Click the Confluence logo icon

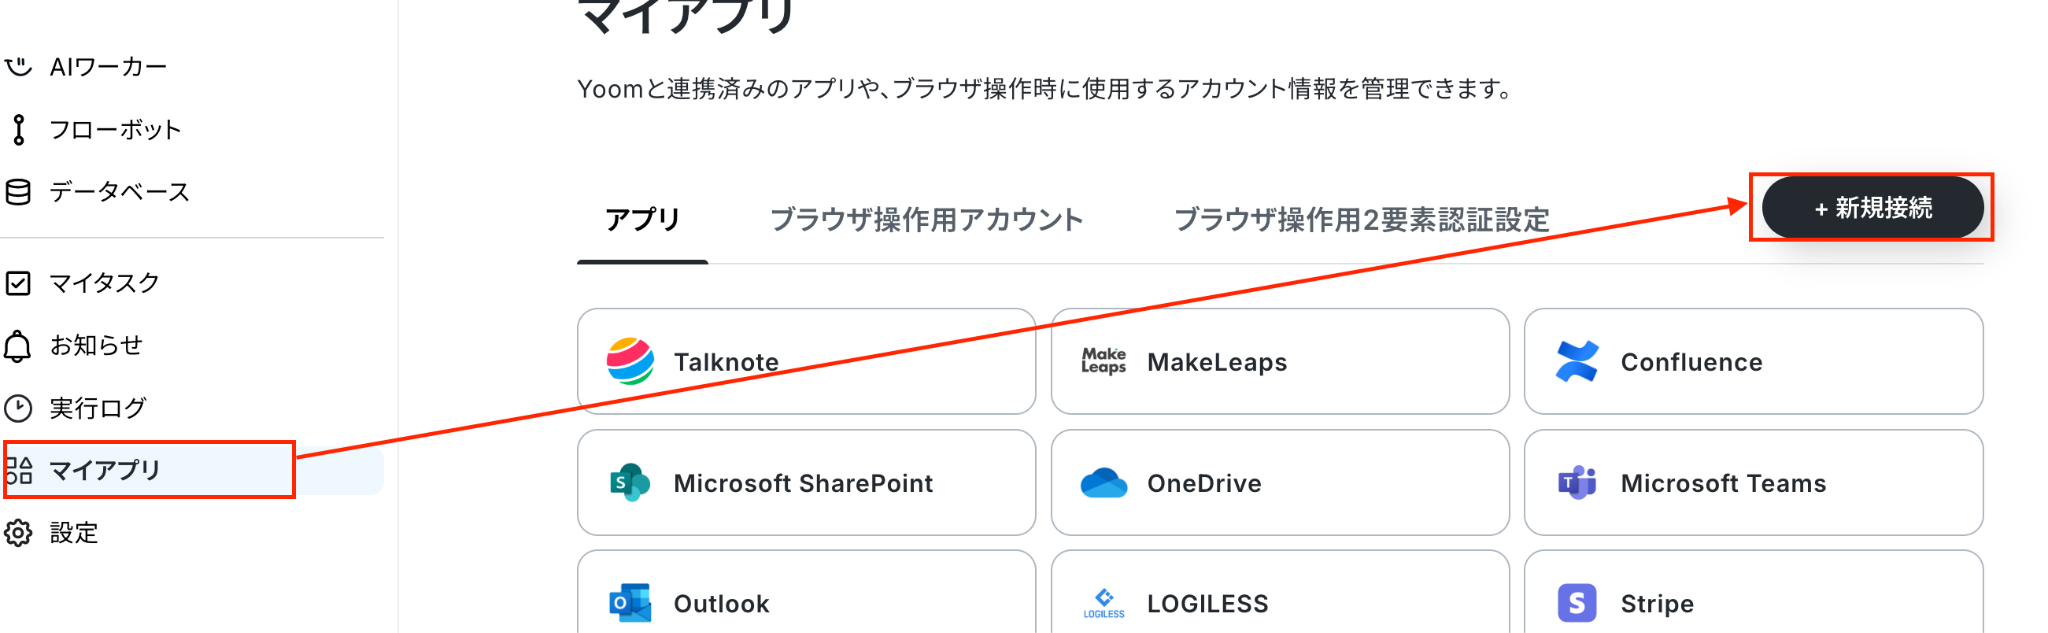pos(1577,362)
